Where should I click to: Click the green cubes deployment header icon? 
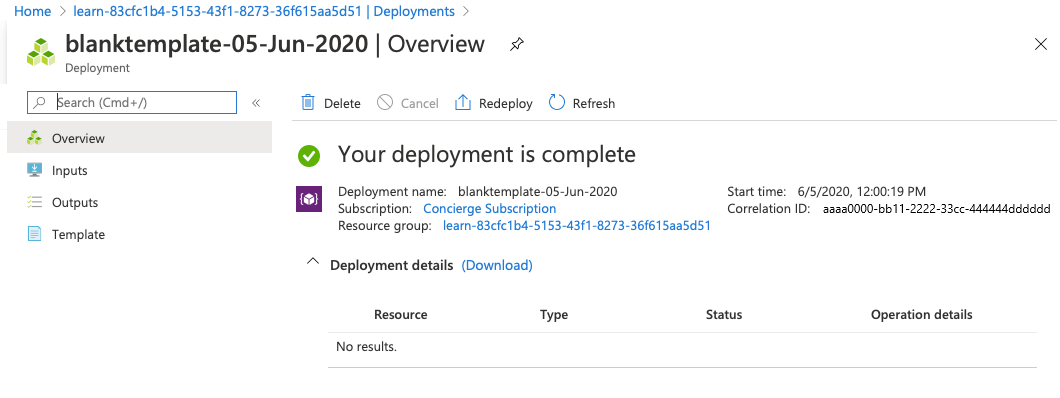pyautogui.click(x=41, y=52)
